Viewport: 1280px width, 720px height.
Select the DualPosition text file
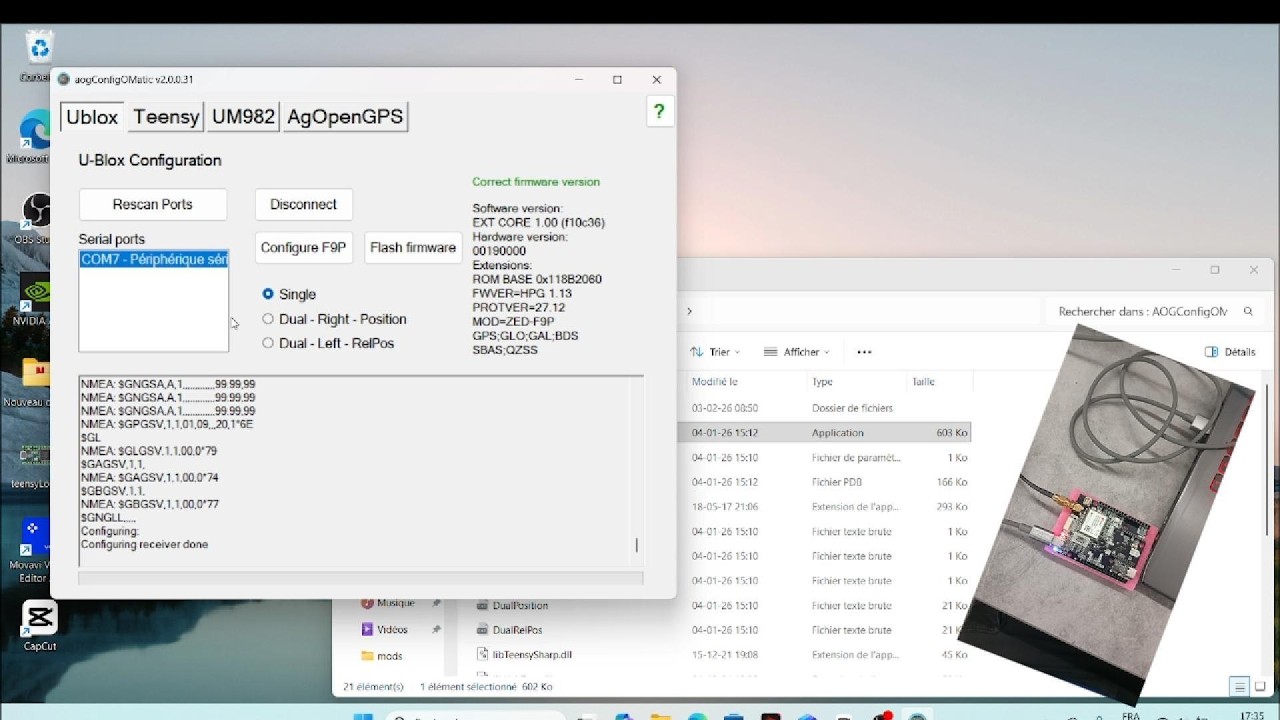520,605
